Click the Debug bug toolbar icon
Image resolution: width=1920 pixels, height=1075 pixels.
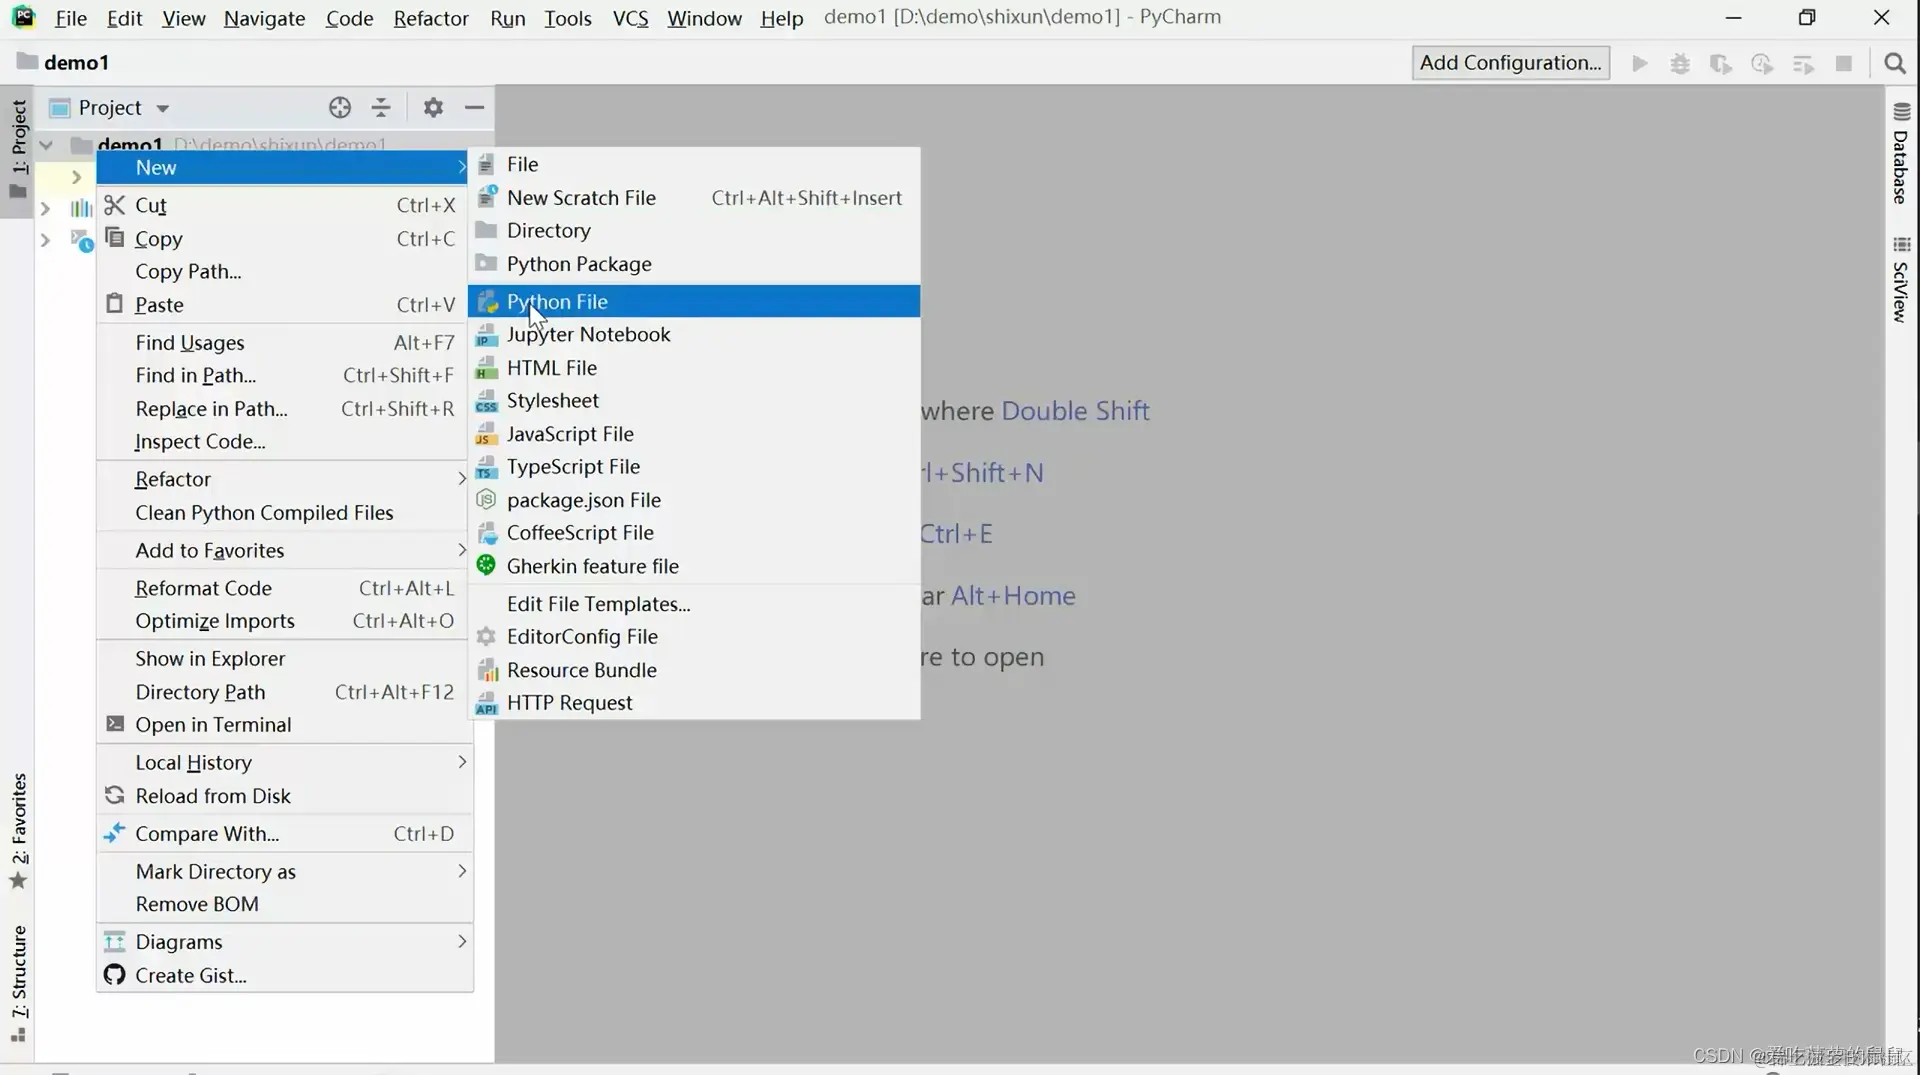(1680, 63)
